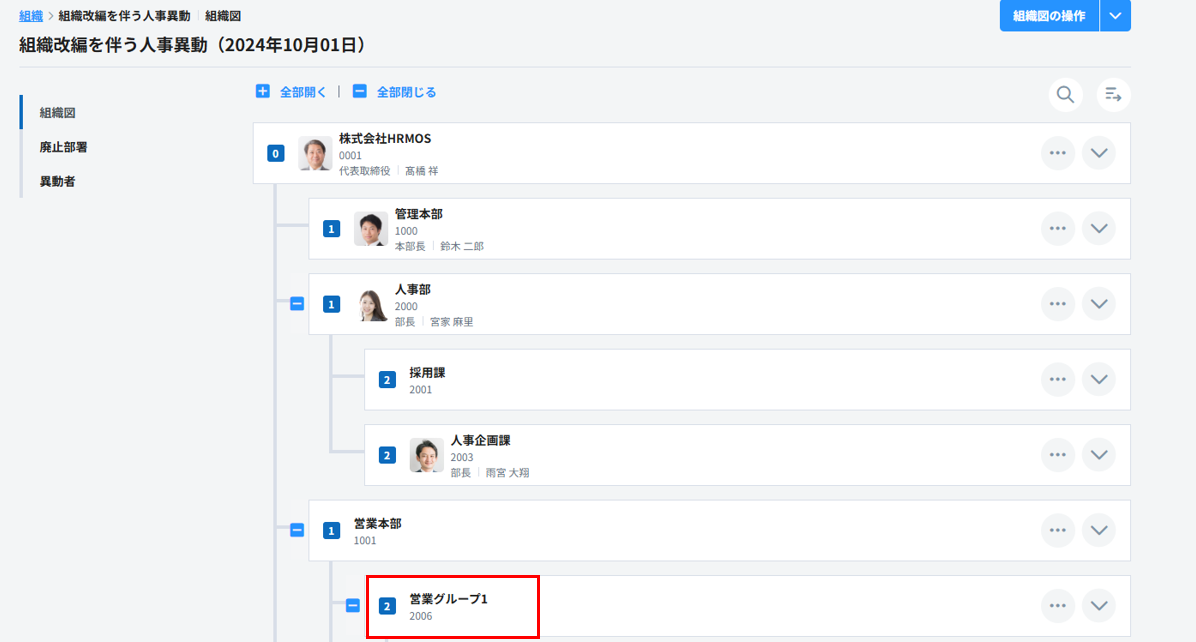Image resolution: width=1196 pixels, height=642 pixels.
Task: Open three-dot menu for 採用課
Action: click(1058, 379)
